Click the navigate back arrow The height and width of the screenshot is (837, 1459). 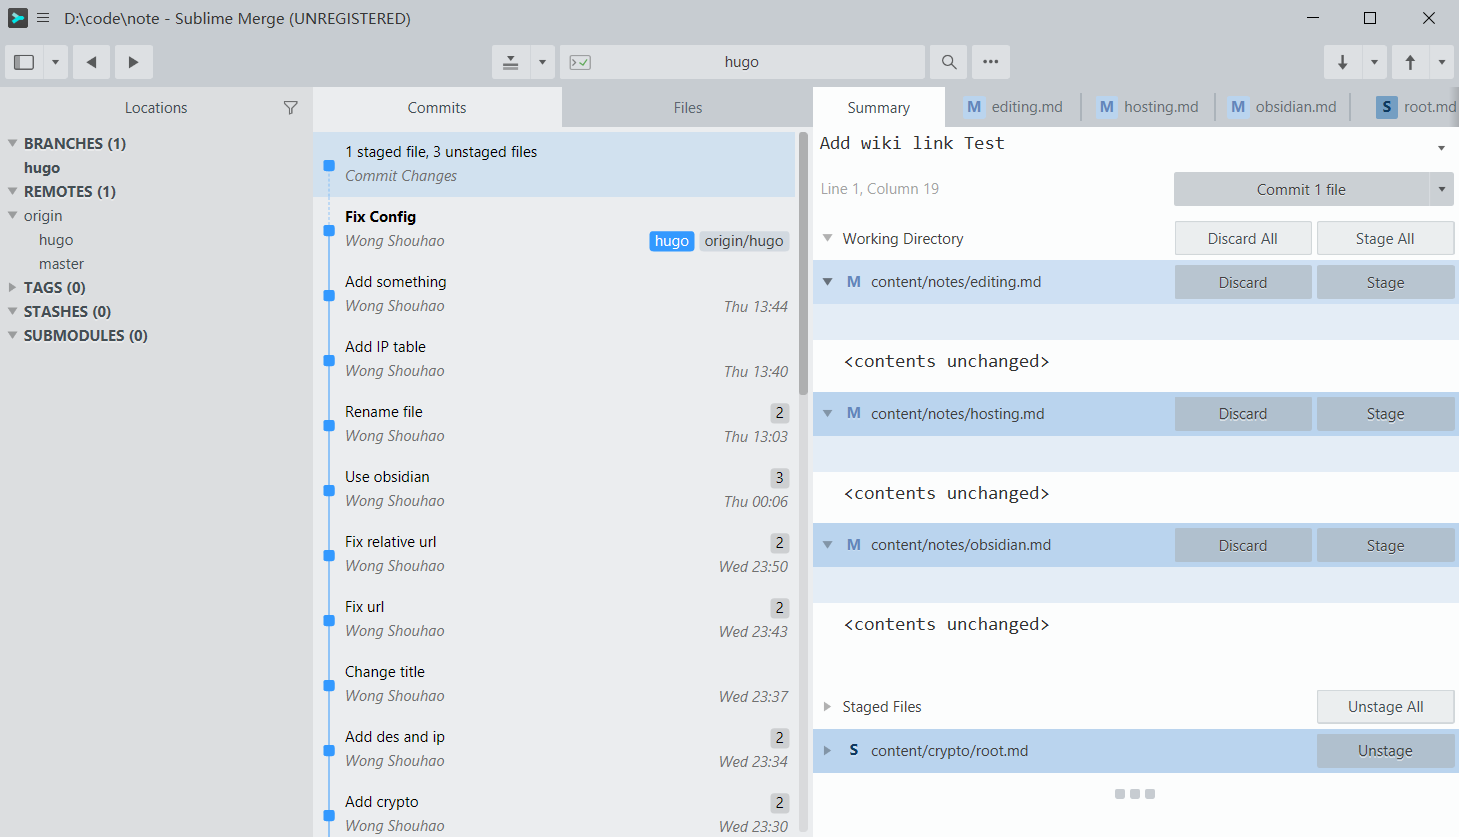[x=91, y=62]
